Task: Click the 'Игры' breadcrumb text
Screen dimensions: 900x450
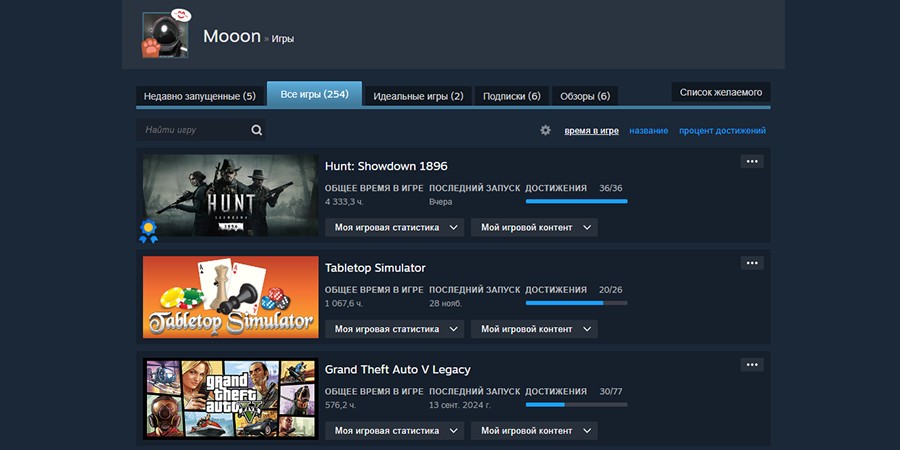Action: (x=282, y=39)
